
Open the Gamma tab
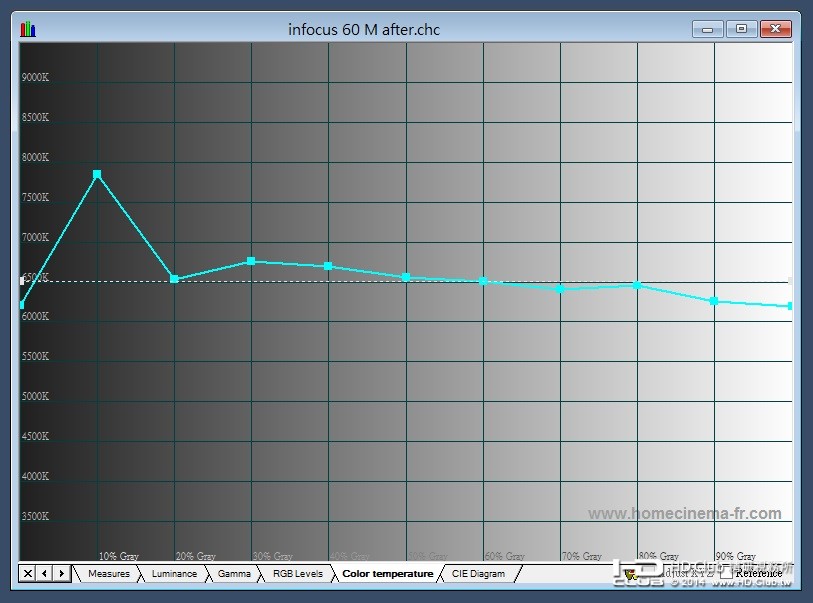pyautogui.click(x=234, y=573)
